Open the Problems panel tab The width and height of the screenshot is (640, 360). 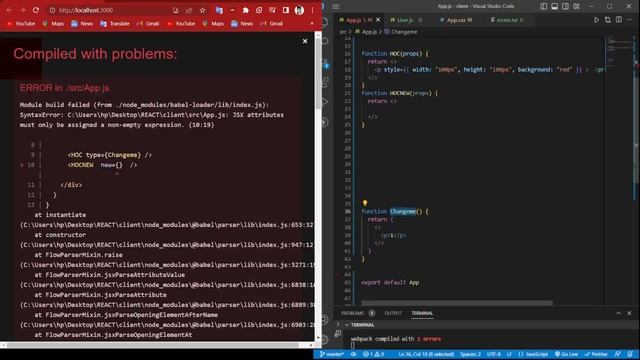[x=358, y=313]
